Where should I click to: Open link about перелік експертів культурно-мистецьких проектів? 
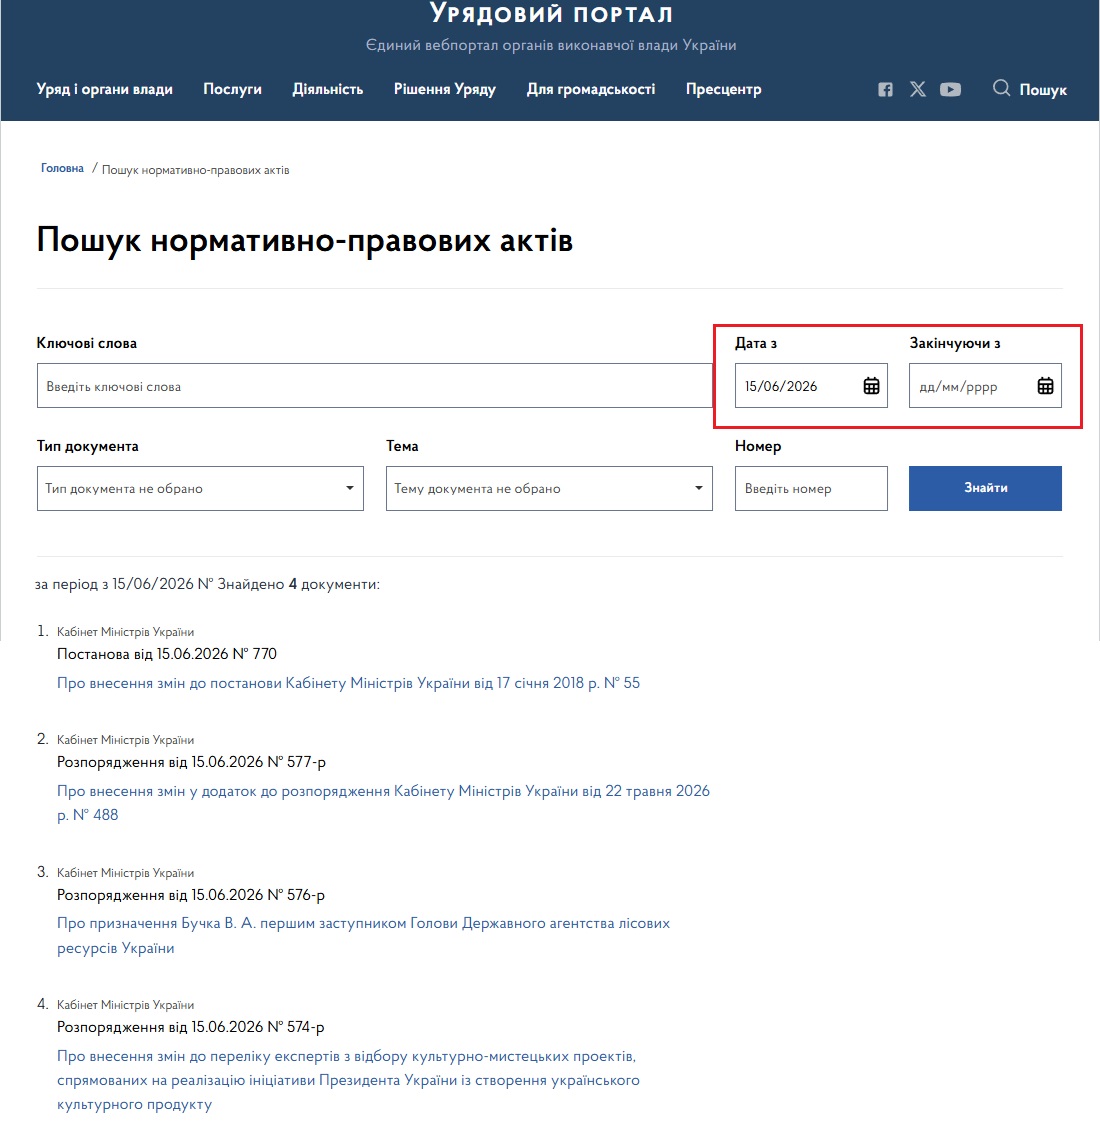pos(348,1080)
